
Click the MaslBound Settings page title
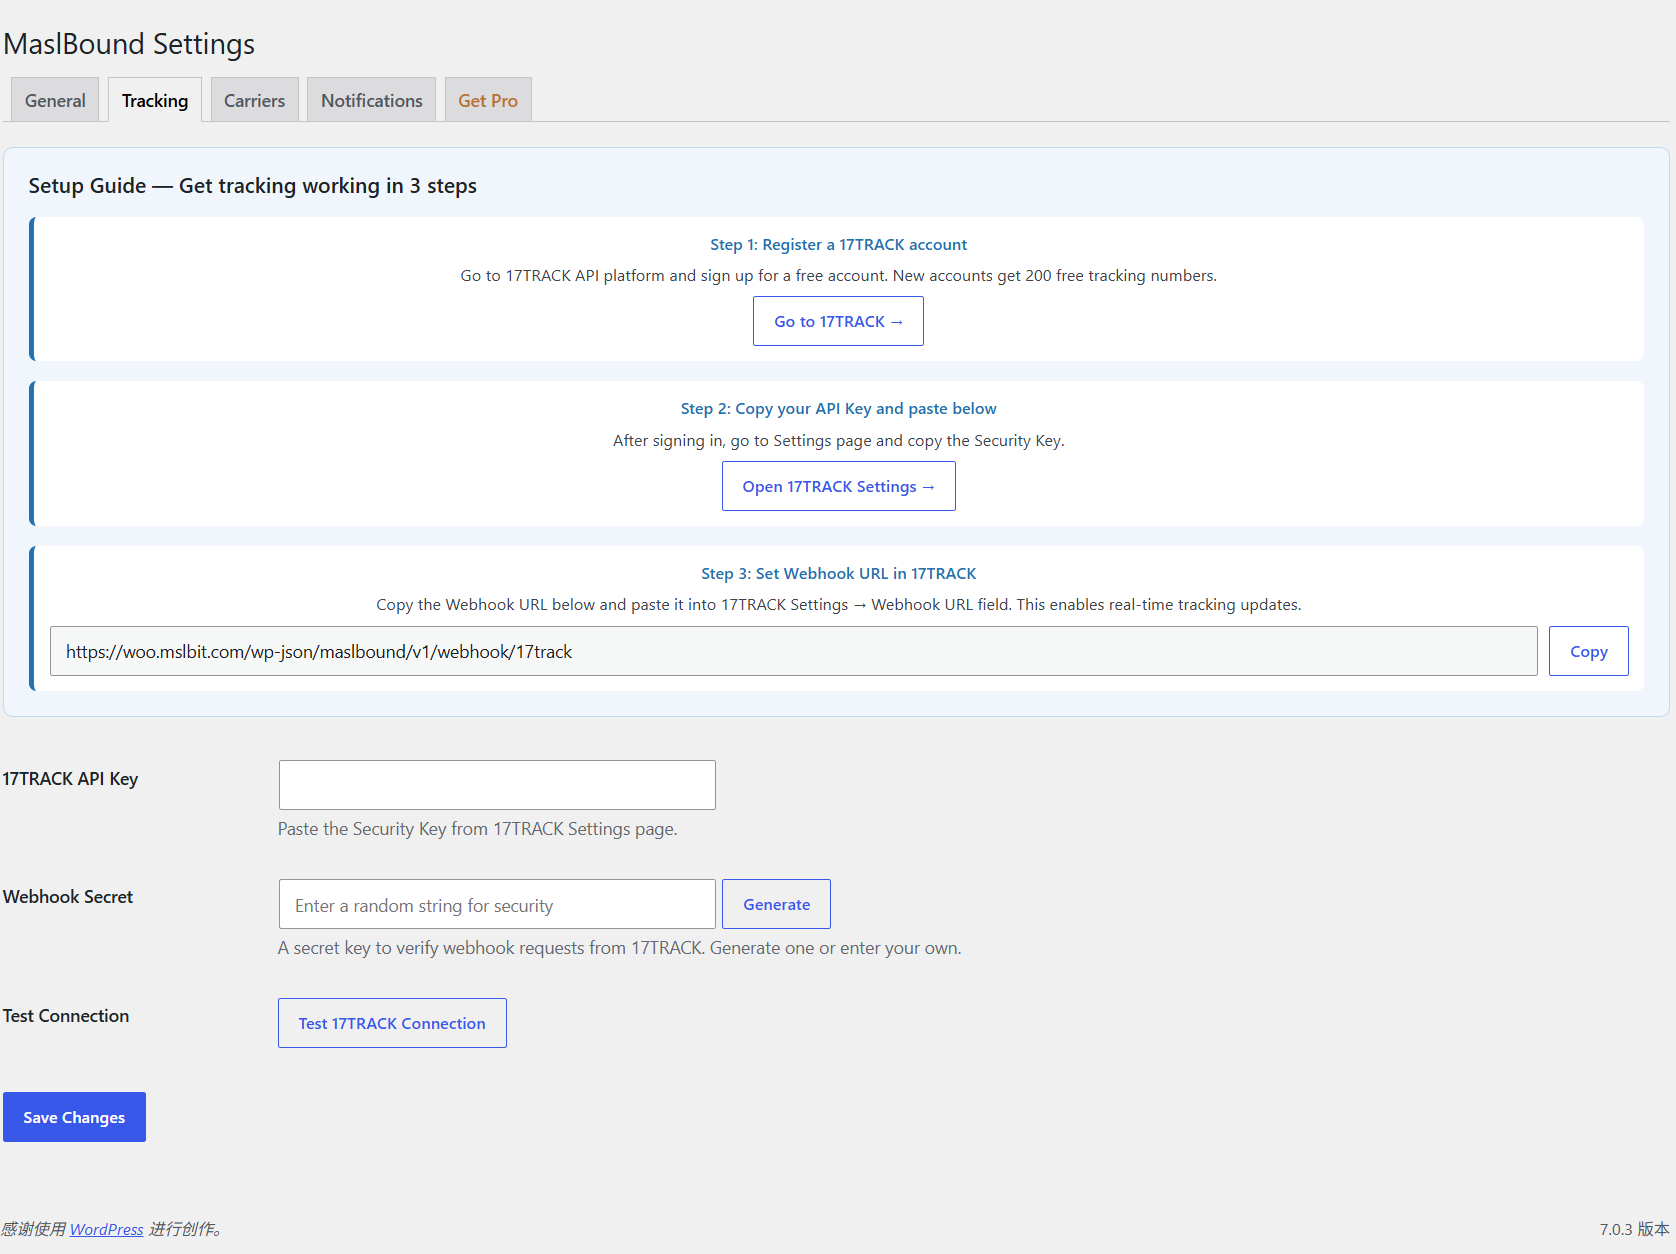point(129,44)
